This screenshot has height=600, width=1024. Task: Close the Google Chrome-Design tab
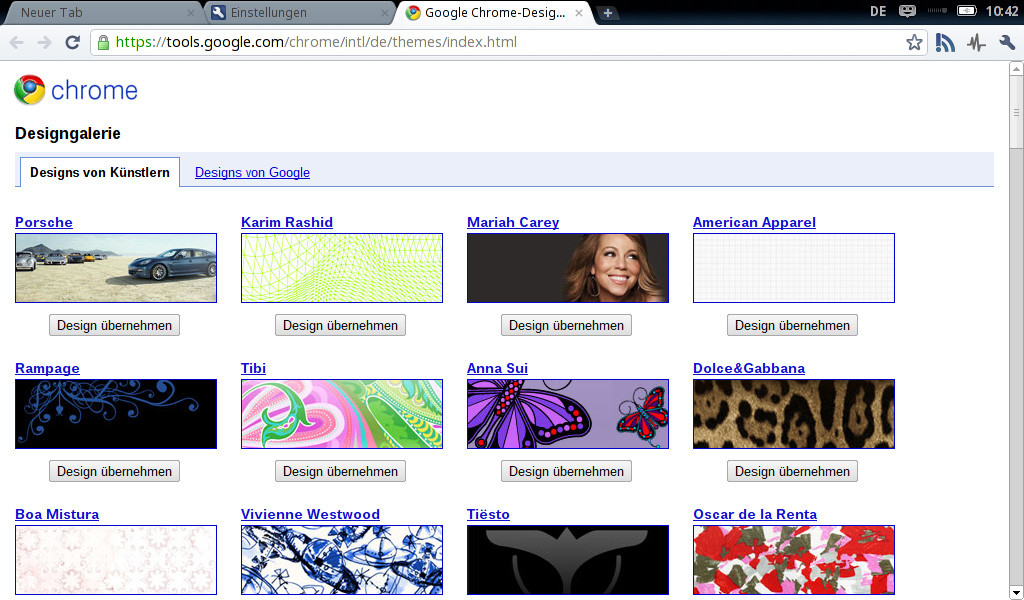pos(579,13)
